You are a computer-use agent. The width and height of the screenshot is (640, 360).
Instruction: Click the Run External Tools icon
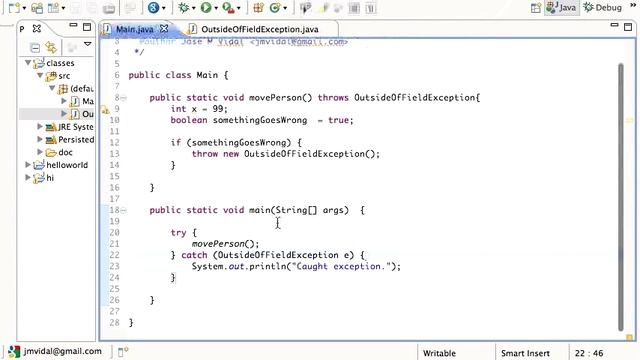click(x=229, y=8)
